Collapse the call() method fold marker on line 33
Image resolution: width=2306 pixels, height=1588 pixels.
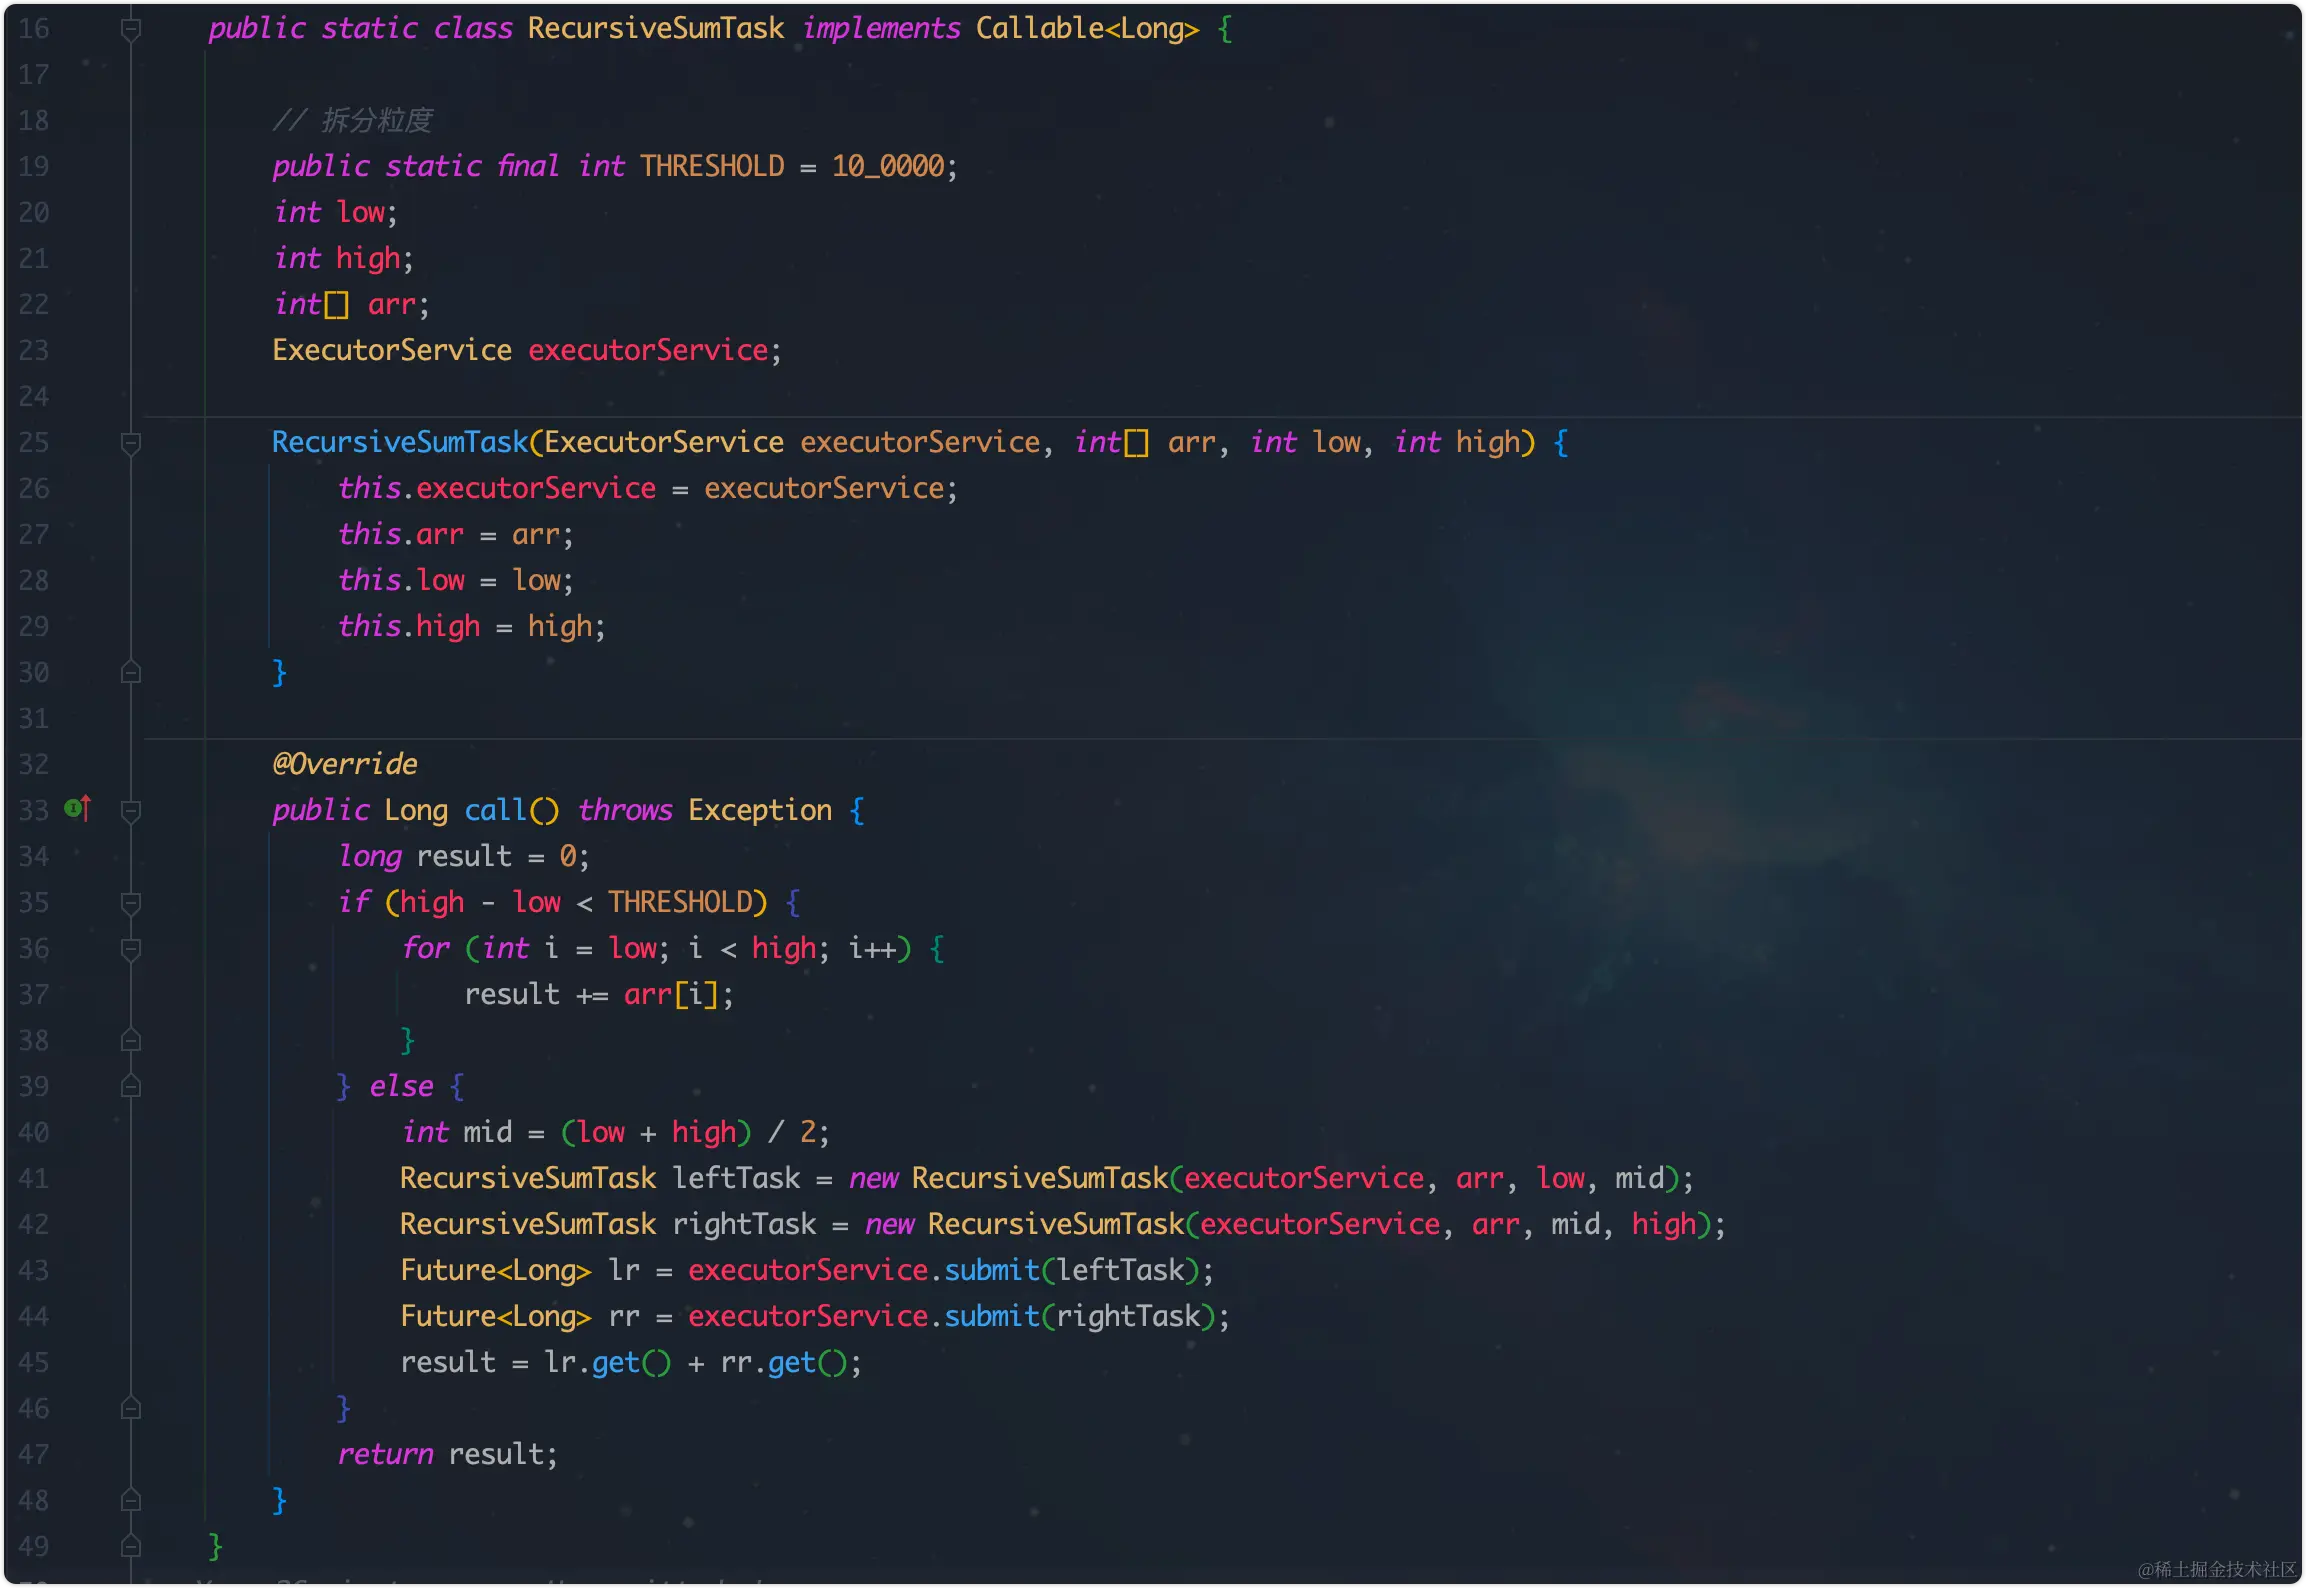[130, 811]
